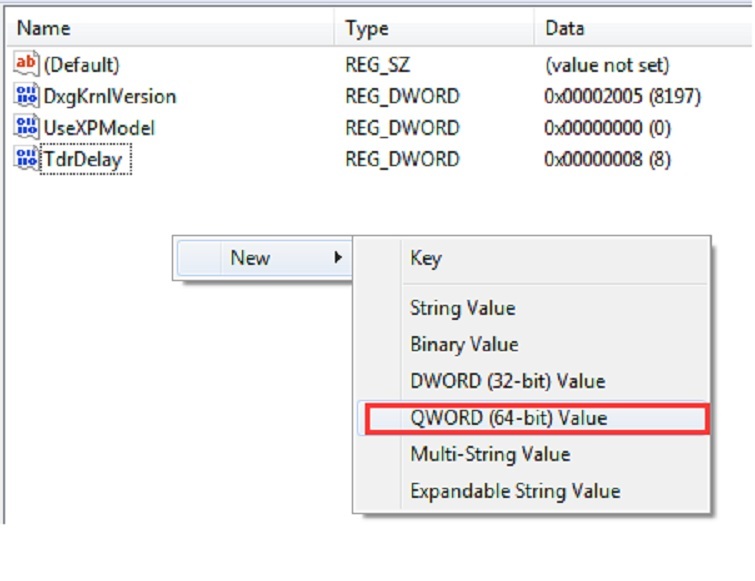Click the (Default) string value icon
This screenshot has width=755, height=581.
coord(26,65)
